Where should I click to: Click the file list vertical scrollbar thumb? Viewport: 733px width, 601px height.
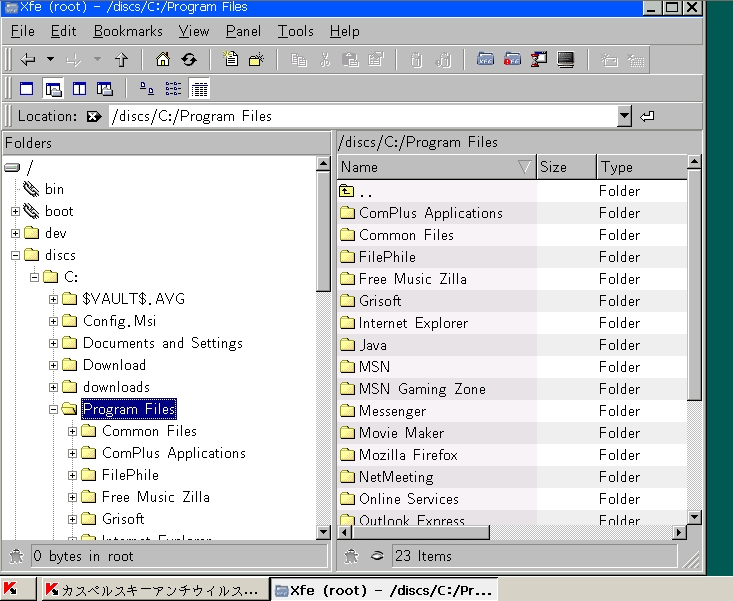point(694,285)
